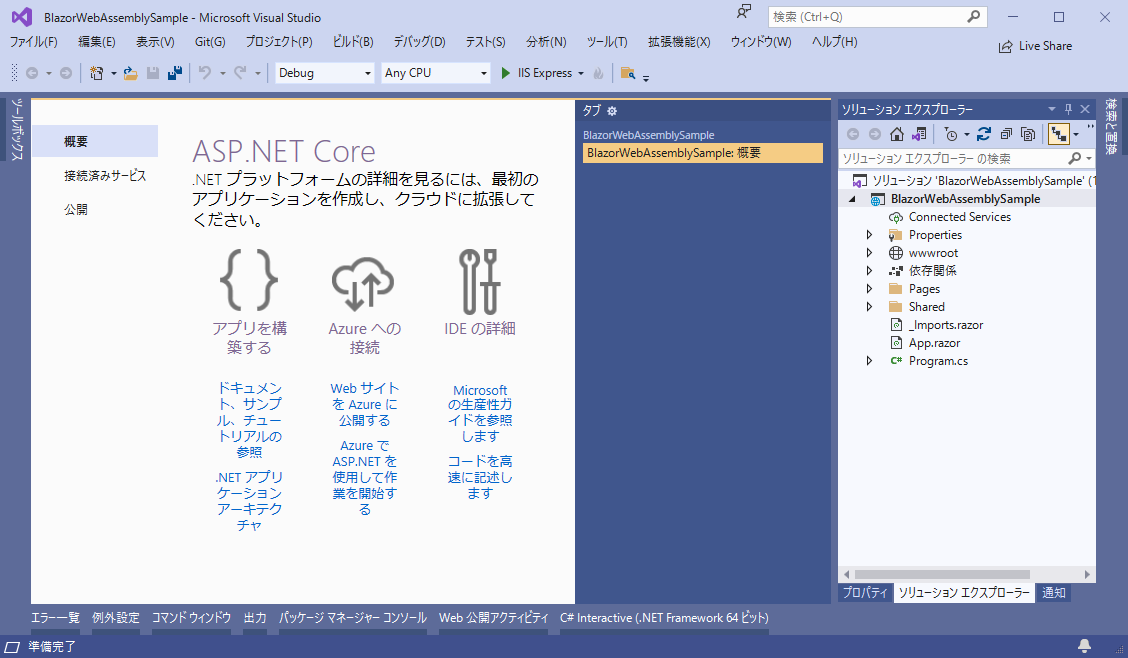Toggle Show All Files in Solution Explorer
This screenshot has height=658, width=1128.
click(1028, 134)
